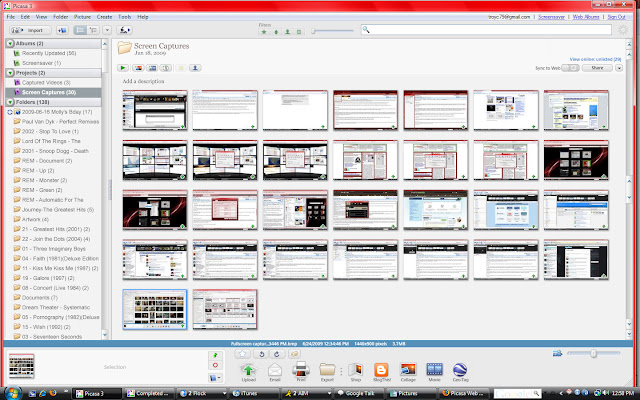This screenshot has height=400, width=640.
Task: Click the Email icon in bottom tray
Action: point(275,371)
